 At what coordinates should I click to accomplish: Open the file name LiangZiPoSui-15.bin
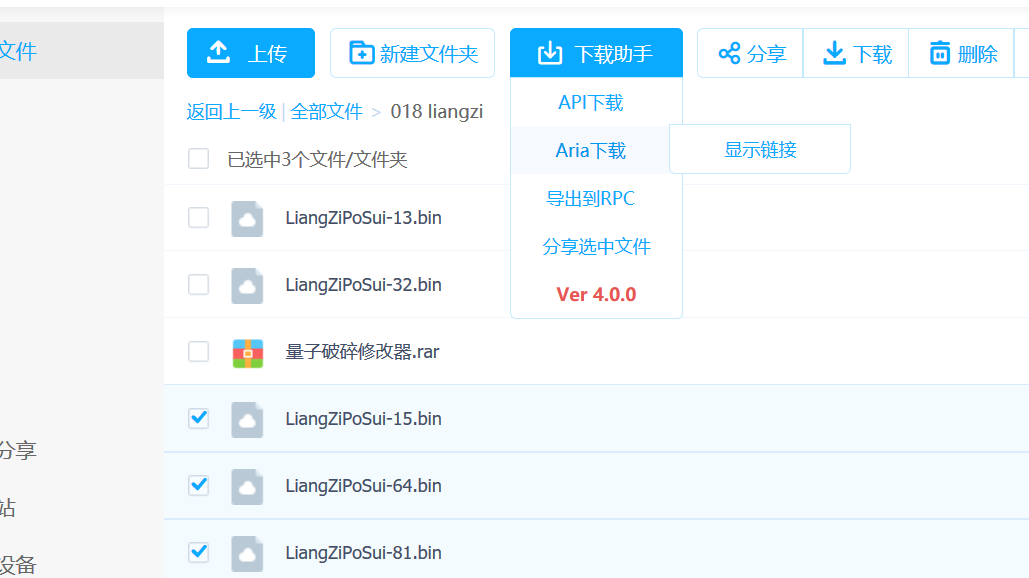tap(363, 419)
